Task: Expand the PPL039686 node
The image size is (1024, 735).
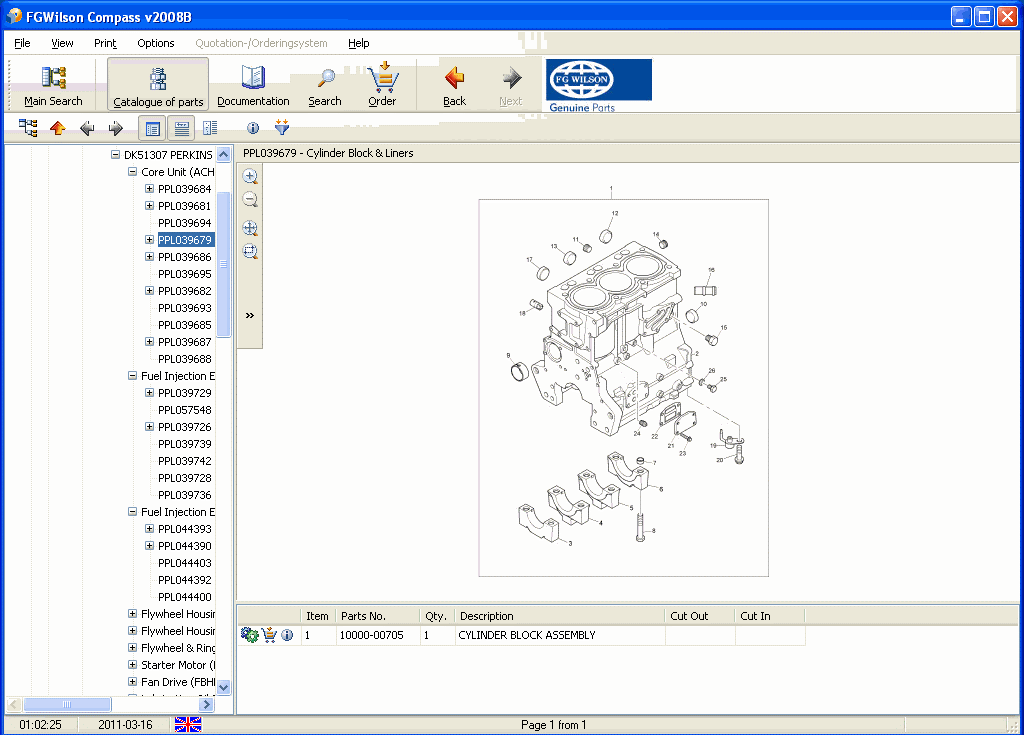Action: (150, 257)
